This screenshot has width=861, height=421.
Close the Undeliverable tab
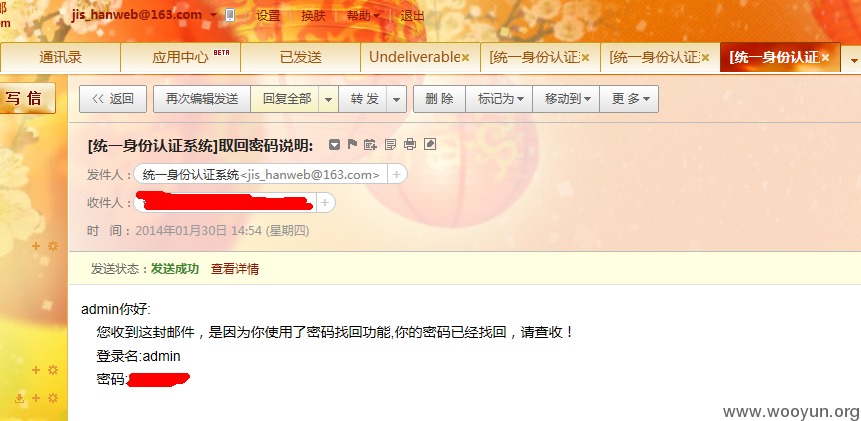point(465,57)
